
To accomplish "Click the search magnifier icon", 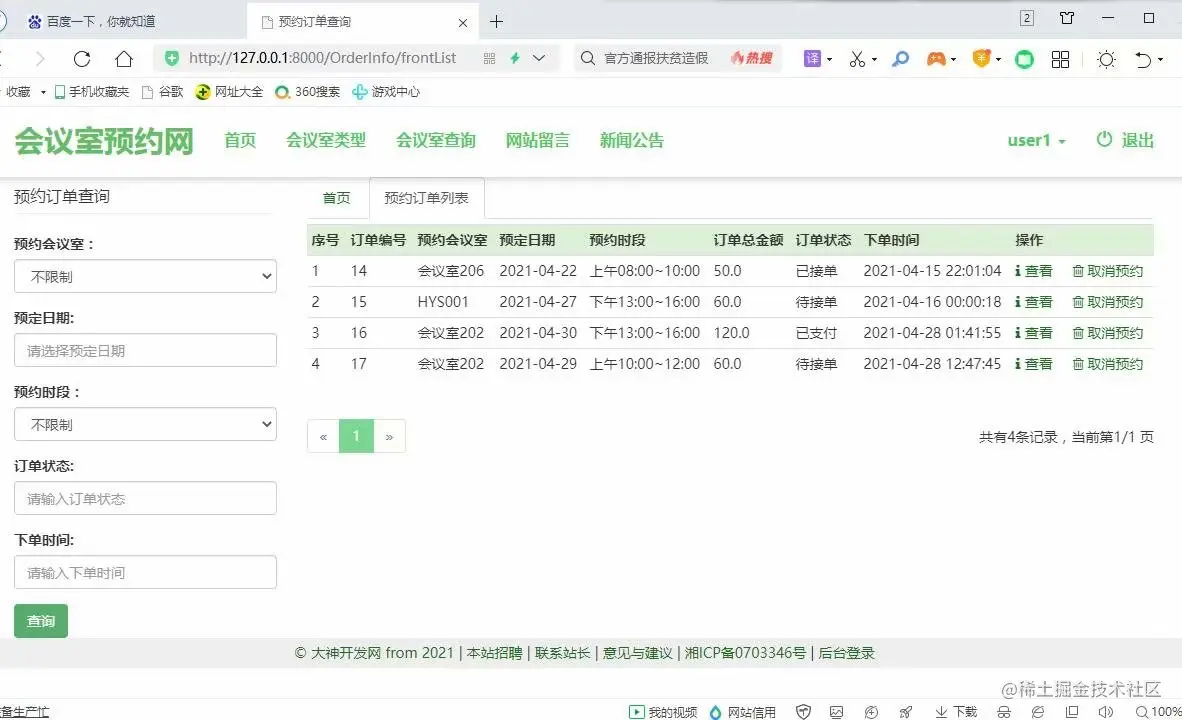I will [587, 58].
